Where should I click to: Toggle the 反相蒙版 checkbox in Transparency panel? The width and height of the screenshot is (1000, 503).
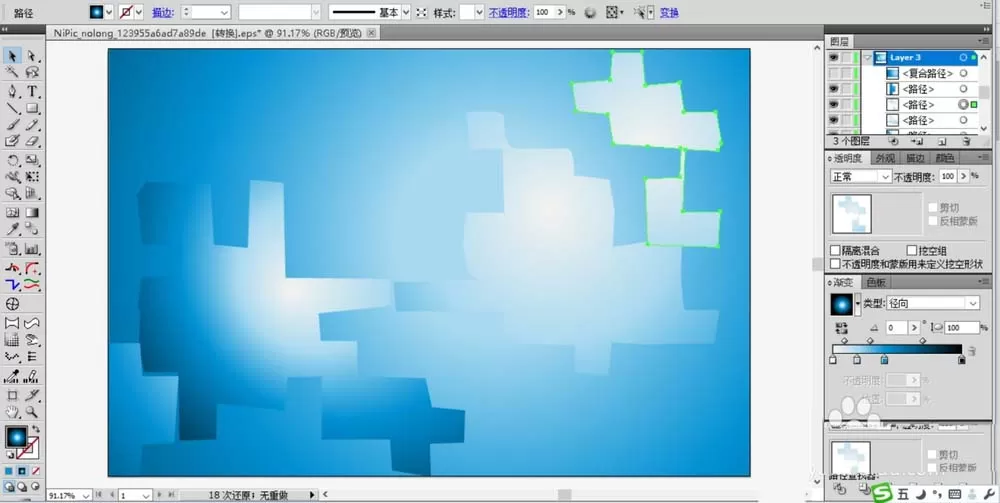pyautogui.click(x=932, y=221)
